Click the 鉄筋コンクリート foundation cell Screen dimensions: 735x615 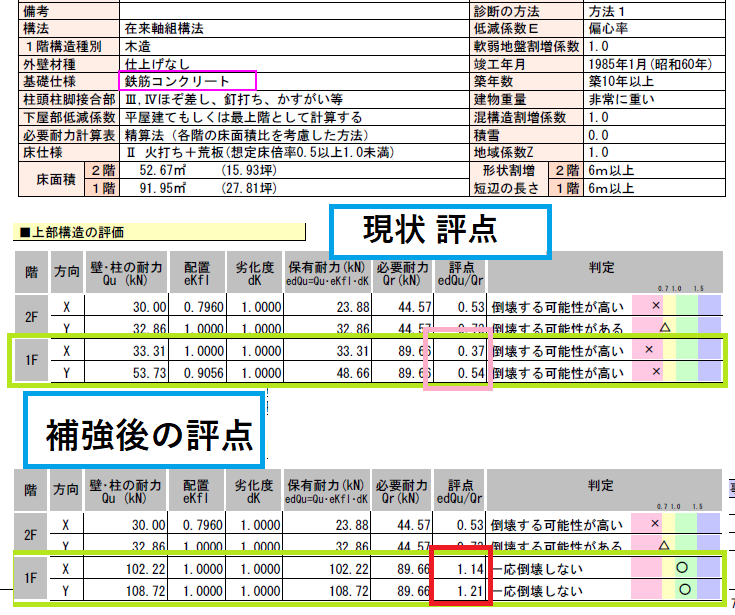188,81
